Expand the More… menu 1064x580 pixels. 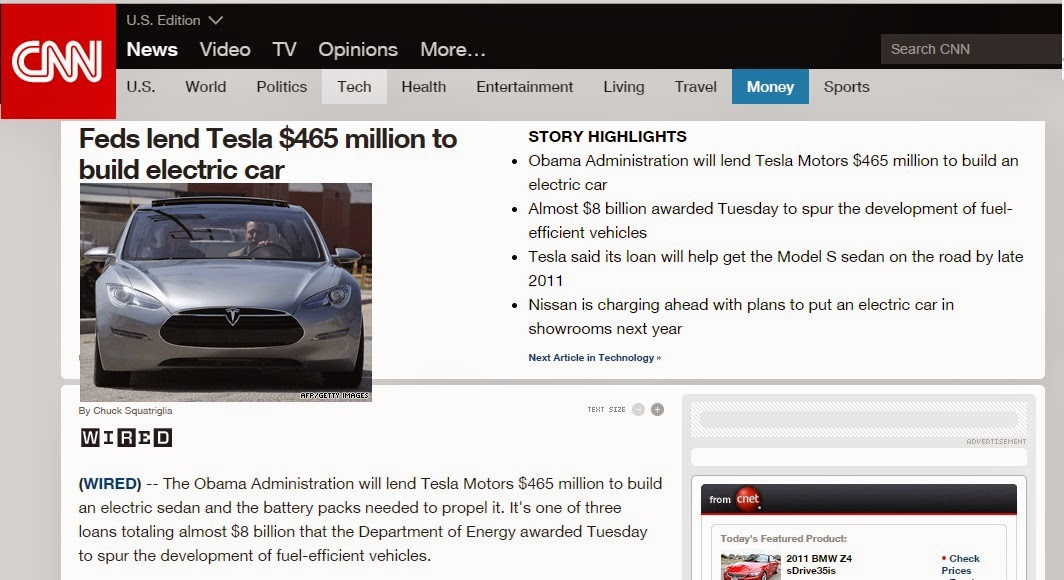[x=453, y=50]
